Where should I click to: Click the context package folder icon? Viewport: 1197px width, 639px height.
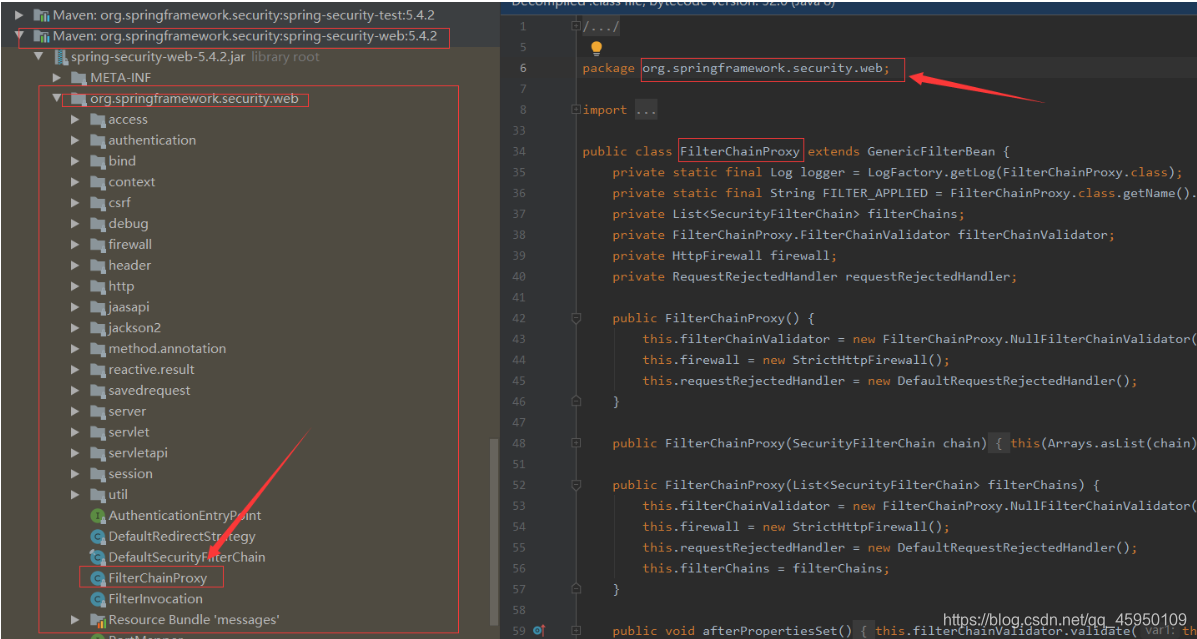pos(97,182)
